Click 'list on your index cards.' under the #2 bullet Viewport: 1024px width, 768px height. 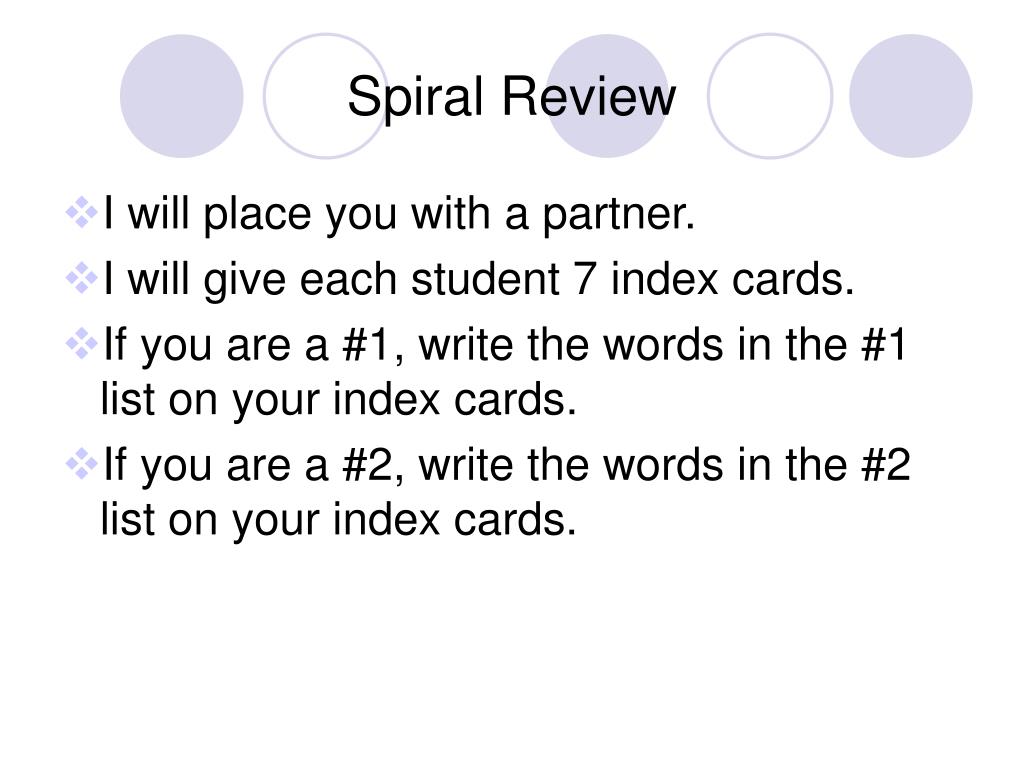[x=338, y=520]
